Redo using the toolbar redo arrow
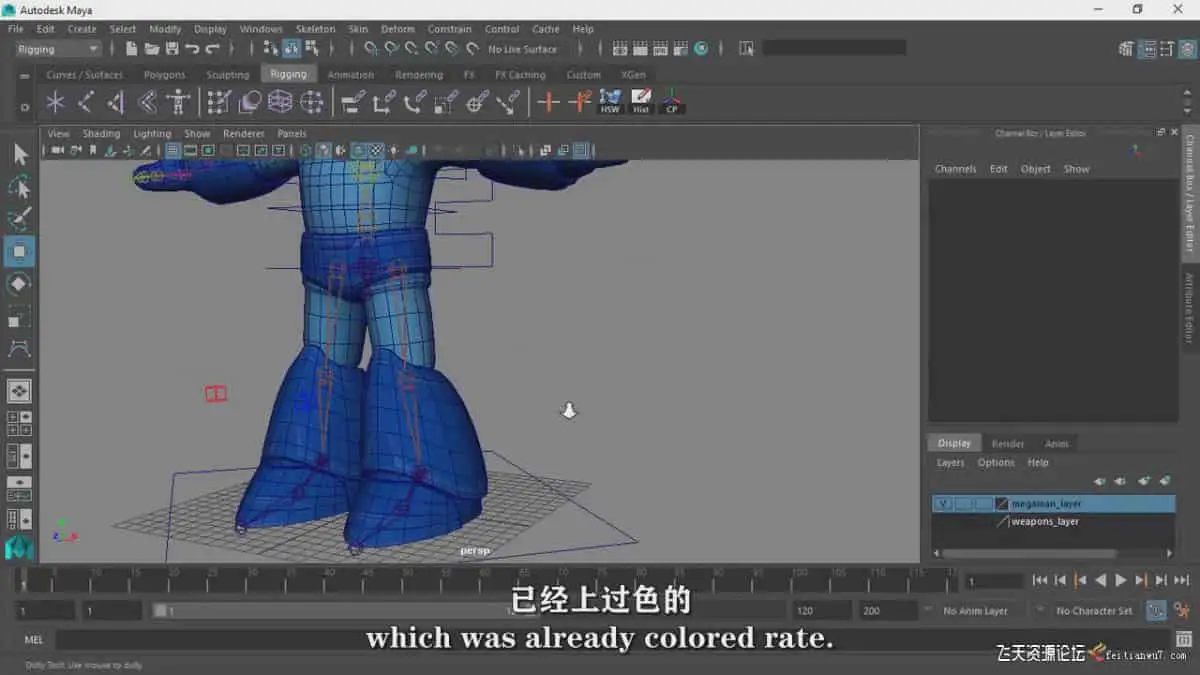 (211, 48)
